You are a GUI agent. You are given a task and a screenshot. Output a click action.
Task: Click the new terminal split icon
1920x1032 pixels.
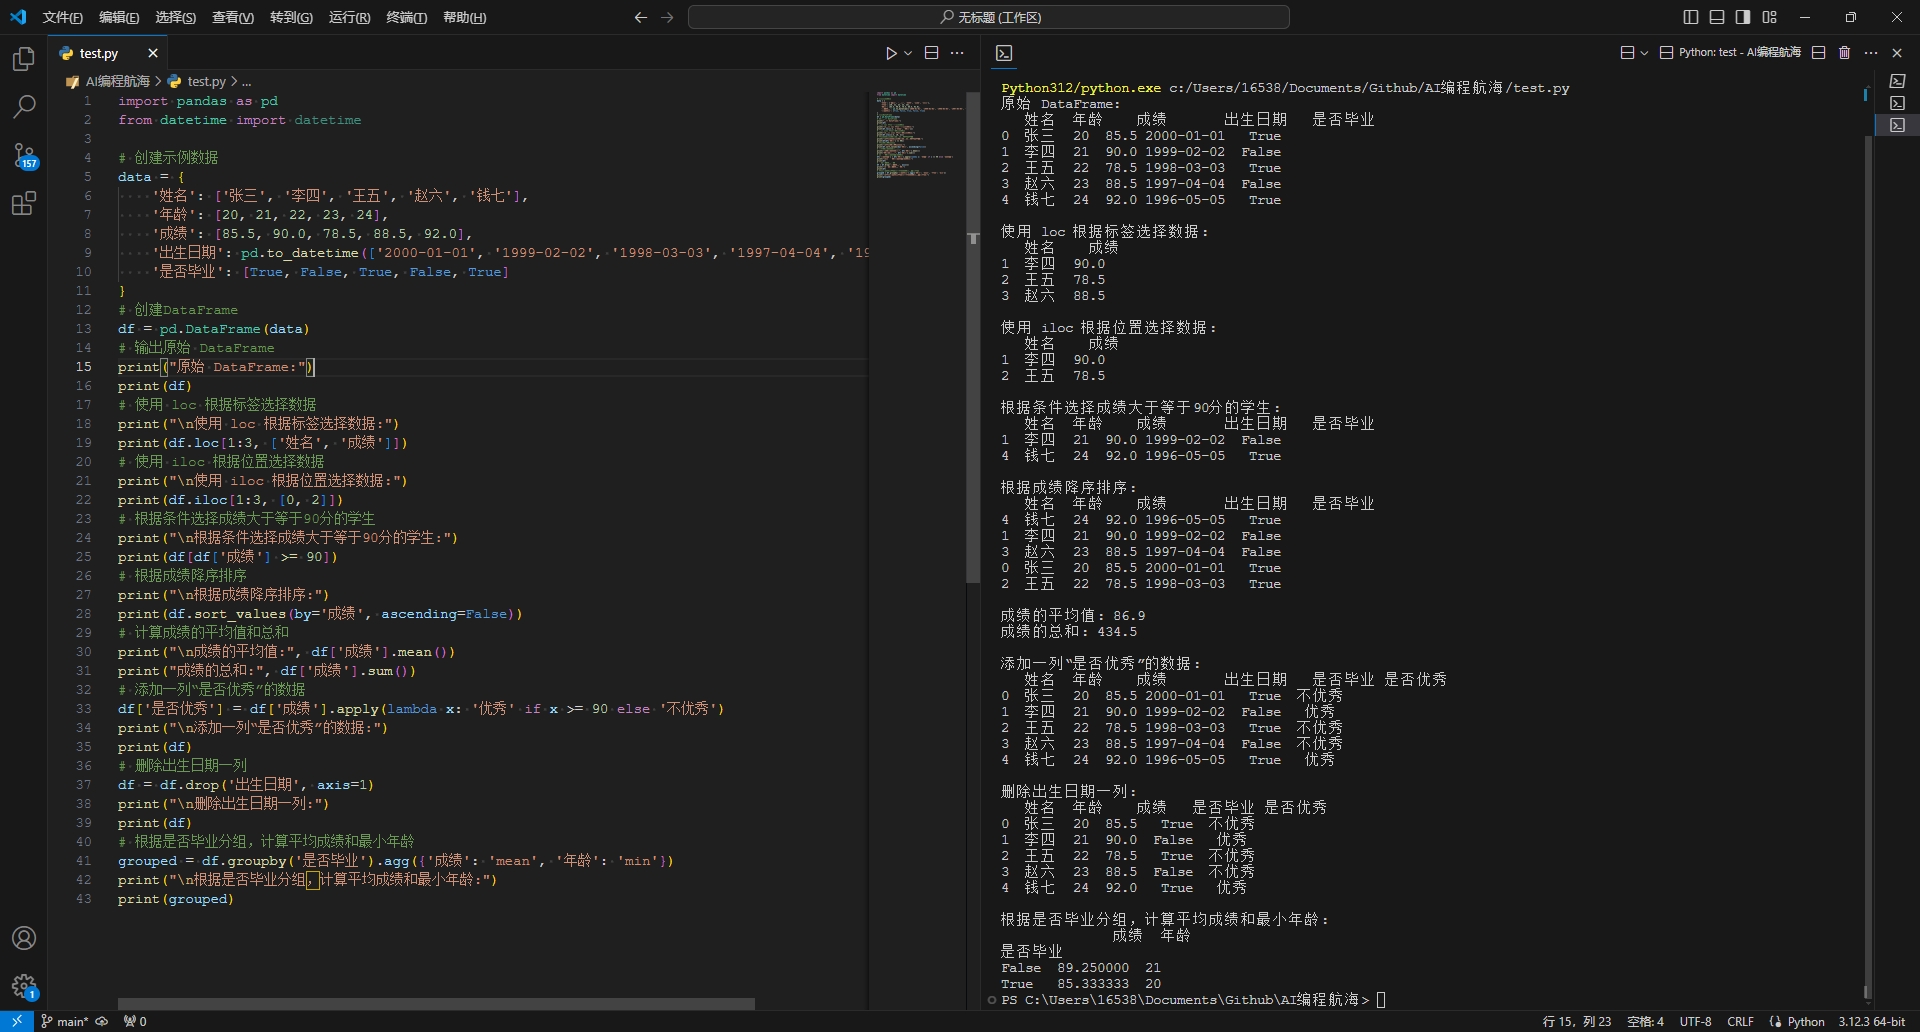1627,53
